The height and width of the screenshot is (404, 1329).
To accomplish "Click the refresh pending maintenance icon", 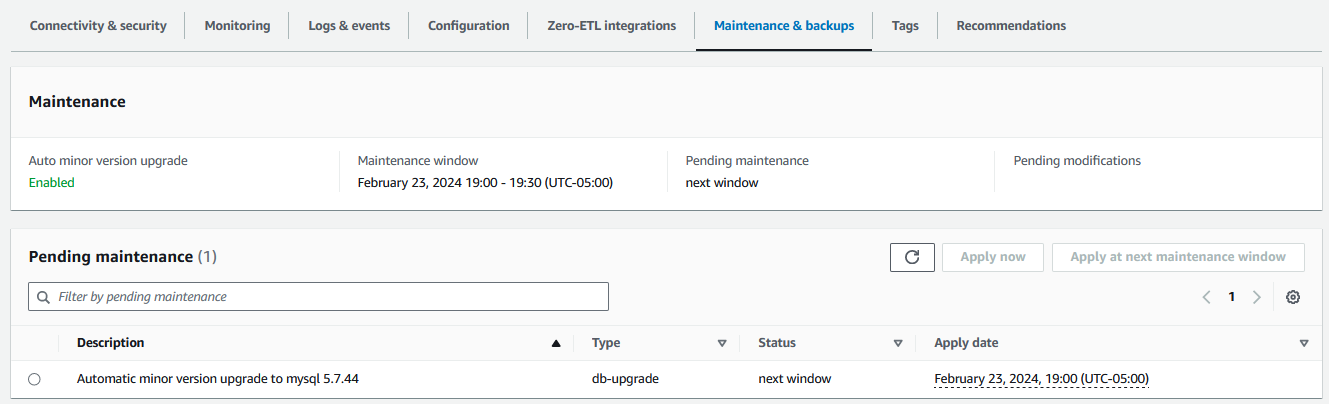I will pos(912,257).
